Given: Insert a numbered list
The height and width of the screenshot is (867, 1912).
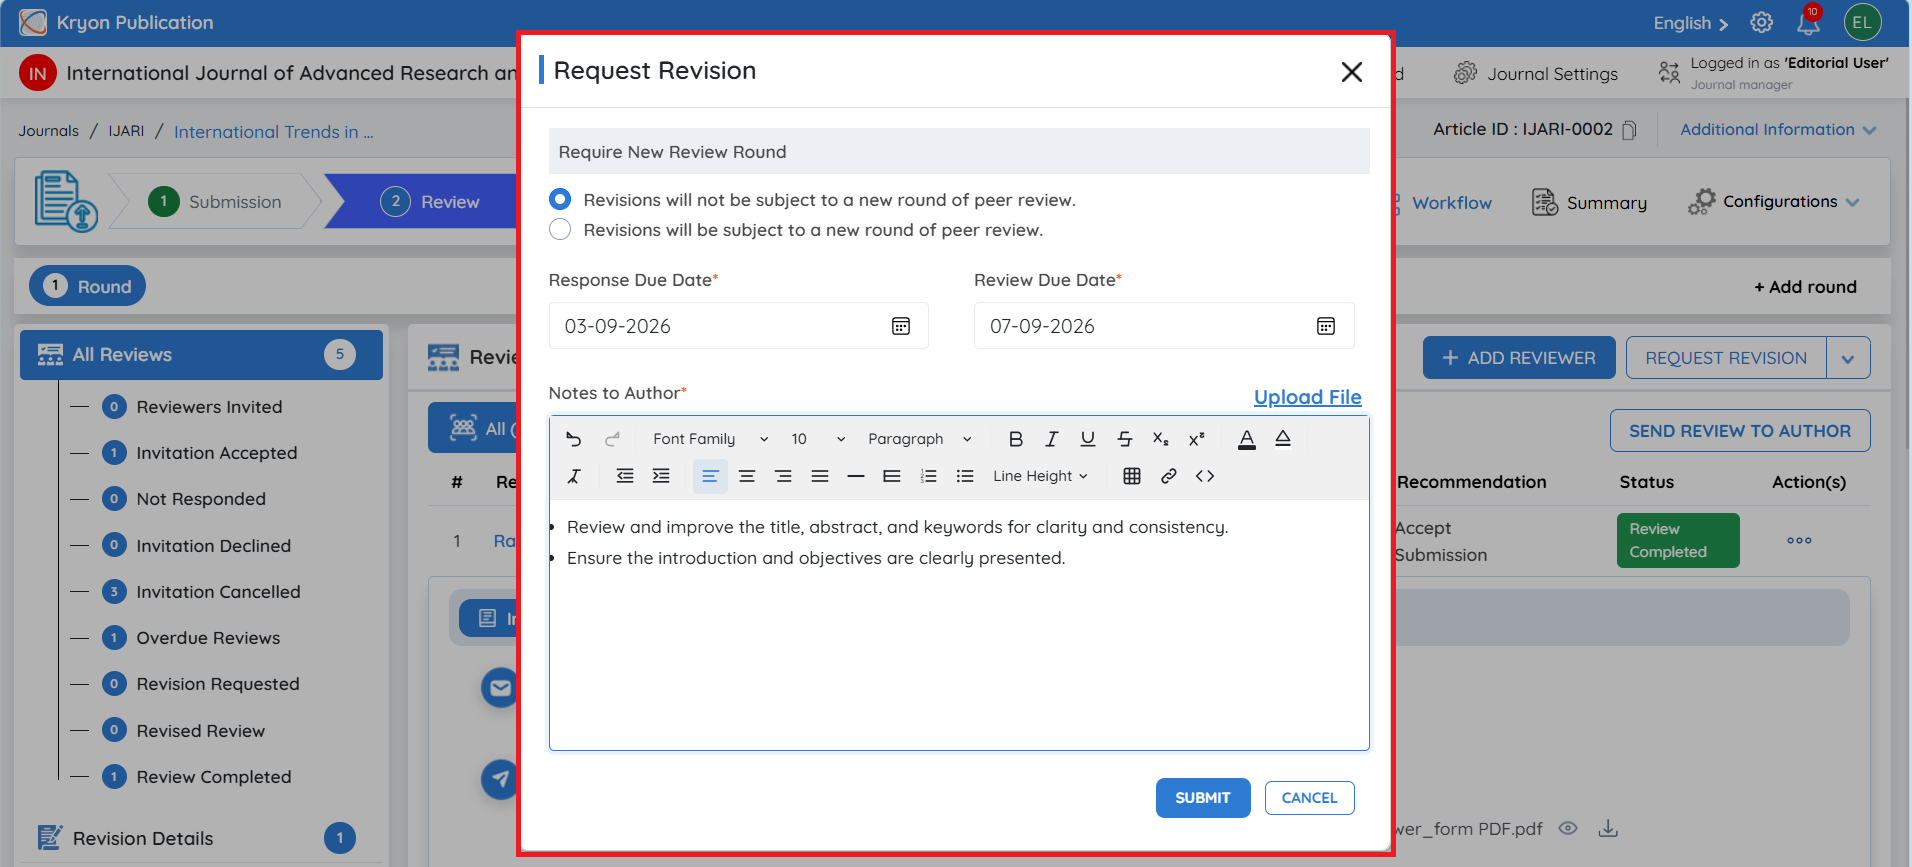Looking at the screenshot, I should click(x=929, y=476).
